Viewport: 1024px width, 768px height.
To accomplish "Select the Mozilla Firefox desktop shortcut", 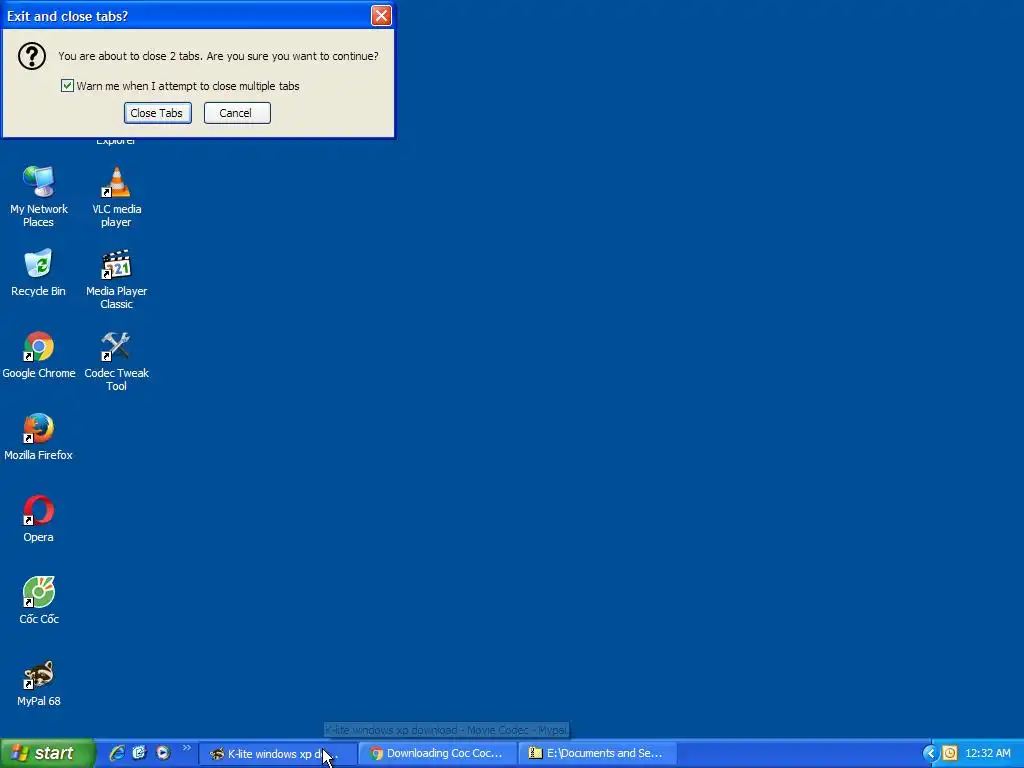I will 39,437.
